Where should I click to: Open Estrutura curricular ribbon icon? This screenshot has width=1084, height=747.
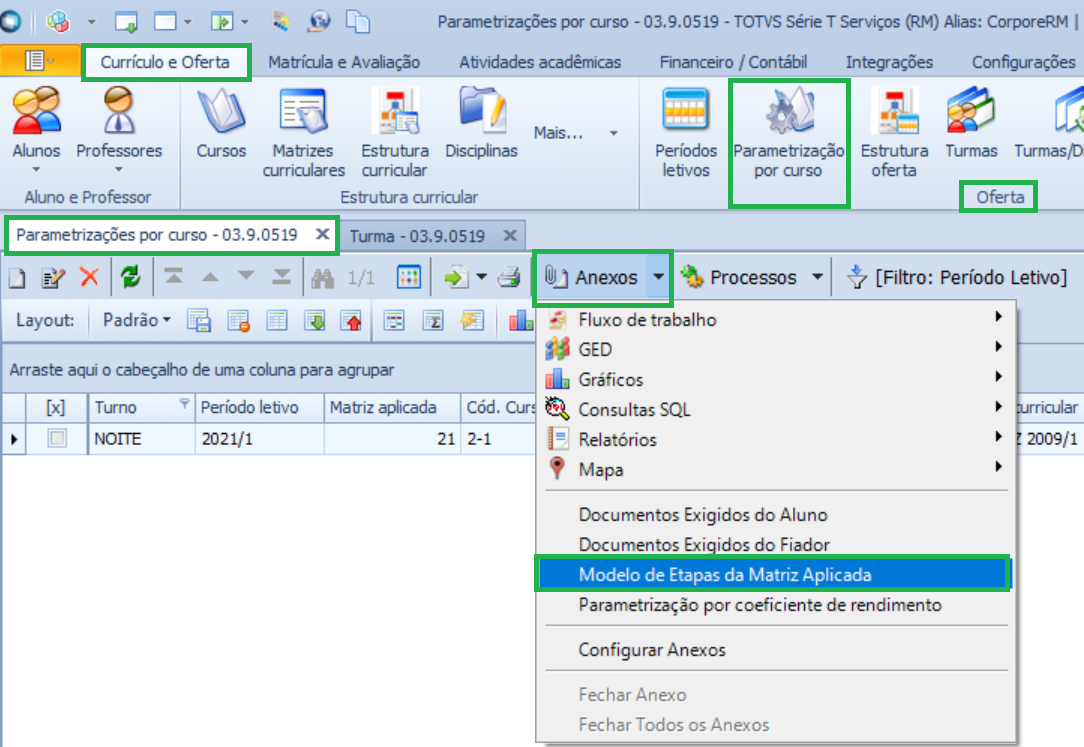click(395, 133)
